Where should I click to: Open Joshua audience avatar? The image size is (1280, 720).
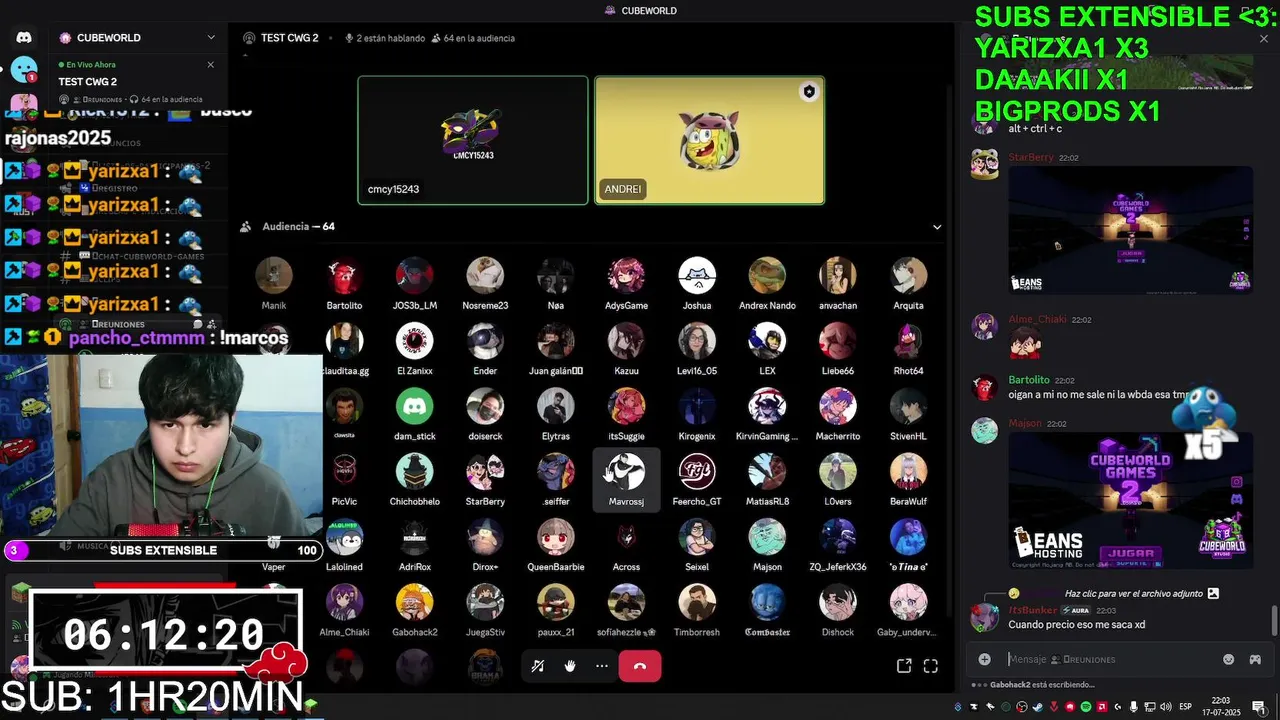(697, 276)
